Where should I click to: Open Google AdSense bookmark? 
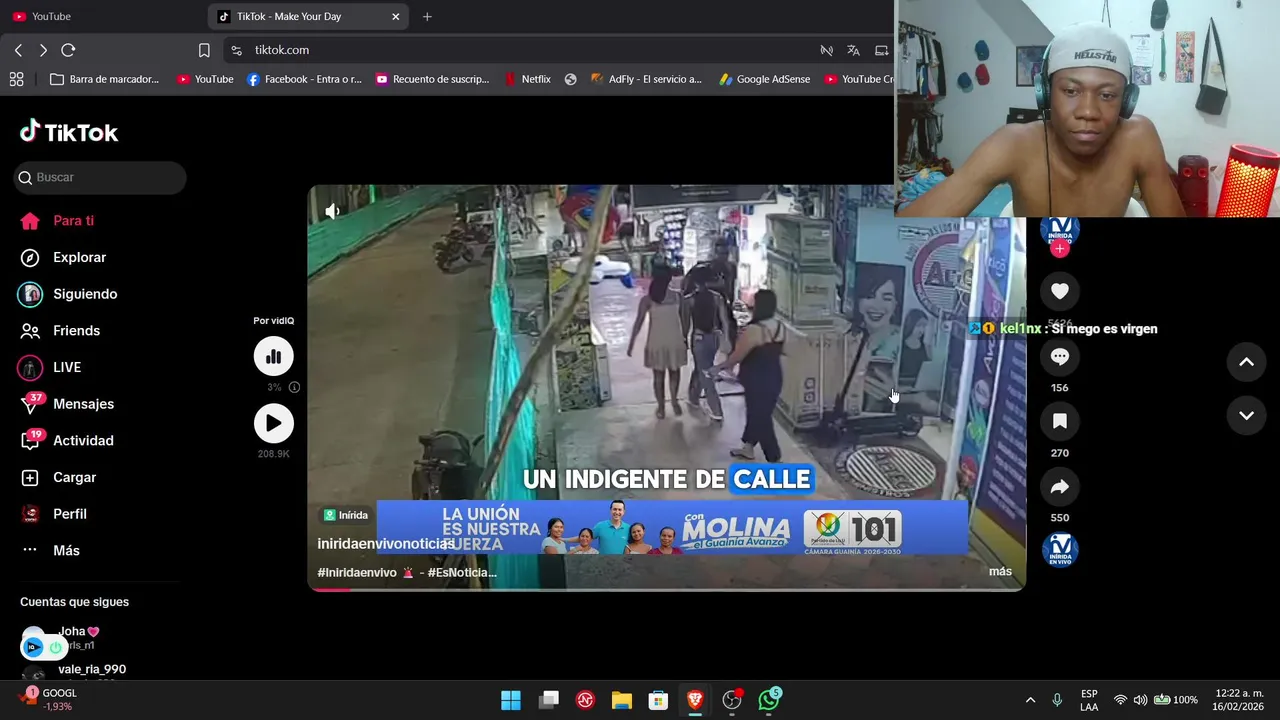click(x=765, y=79)
